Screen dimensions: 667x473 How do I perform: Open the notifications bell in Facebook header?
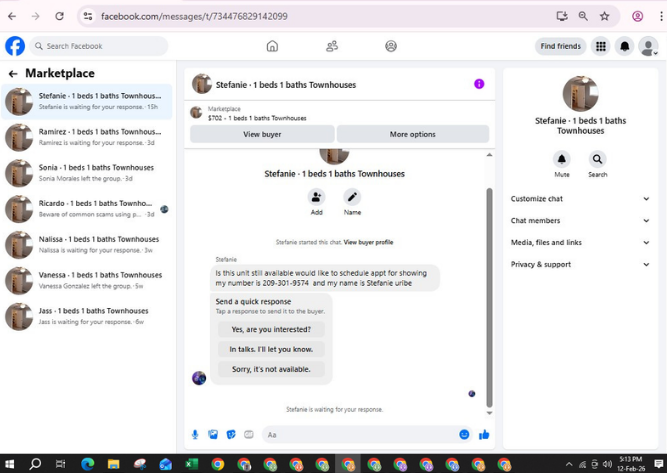[x=624, y=46]
